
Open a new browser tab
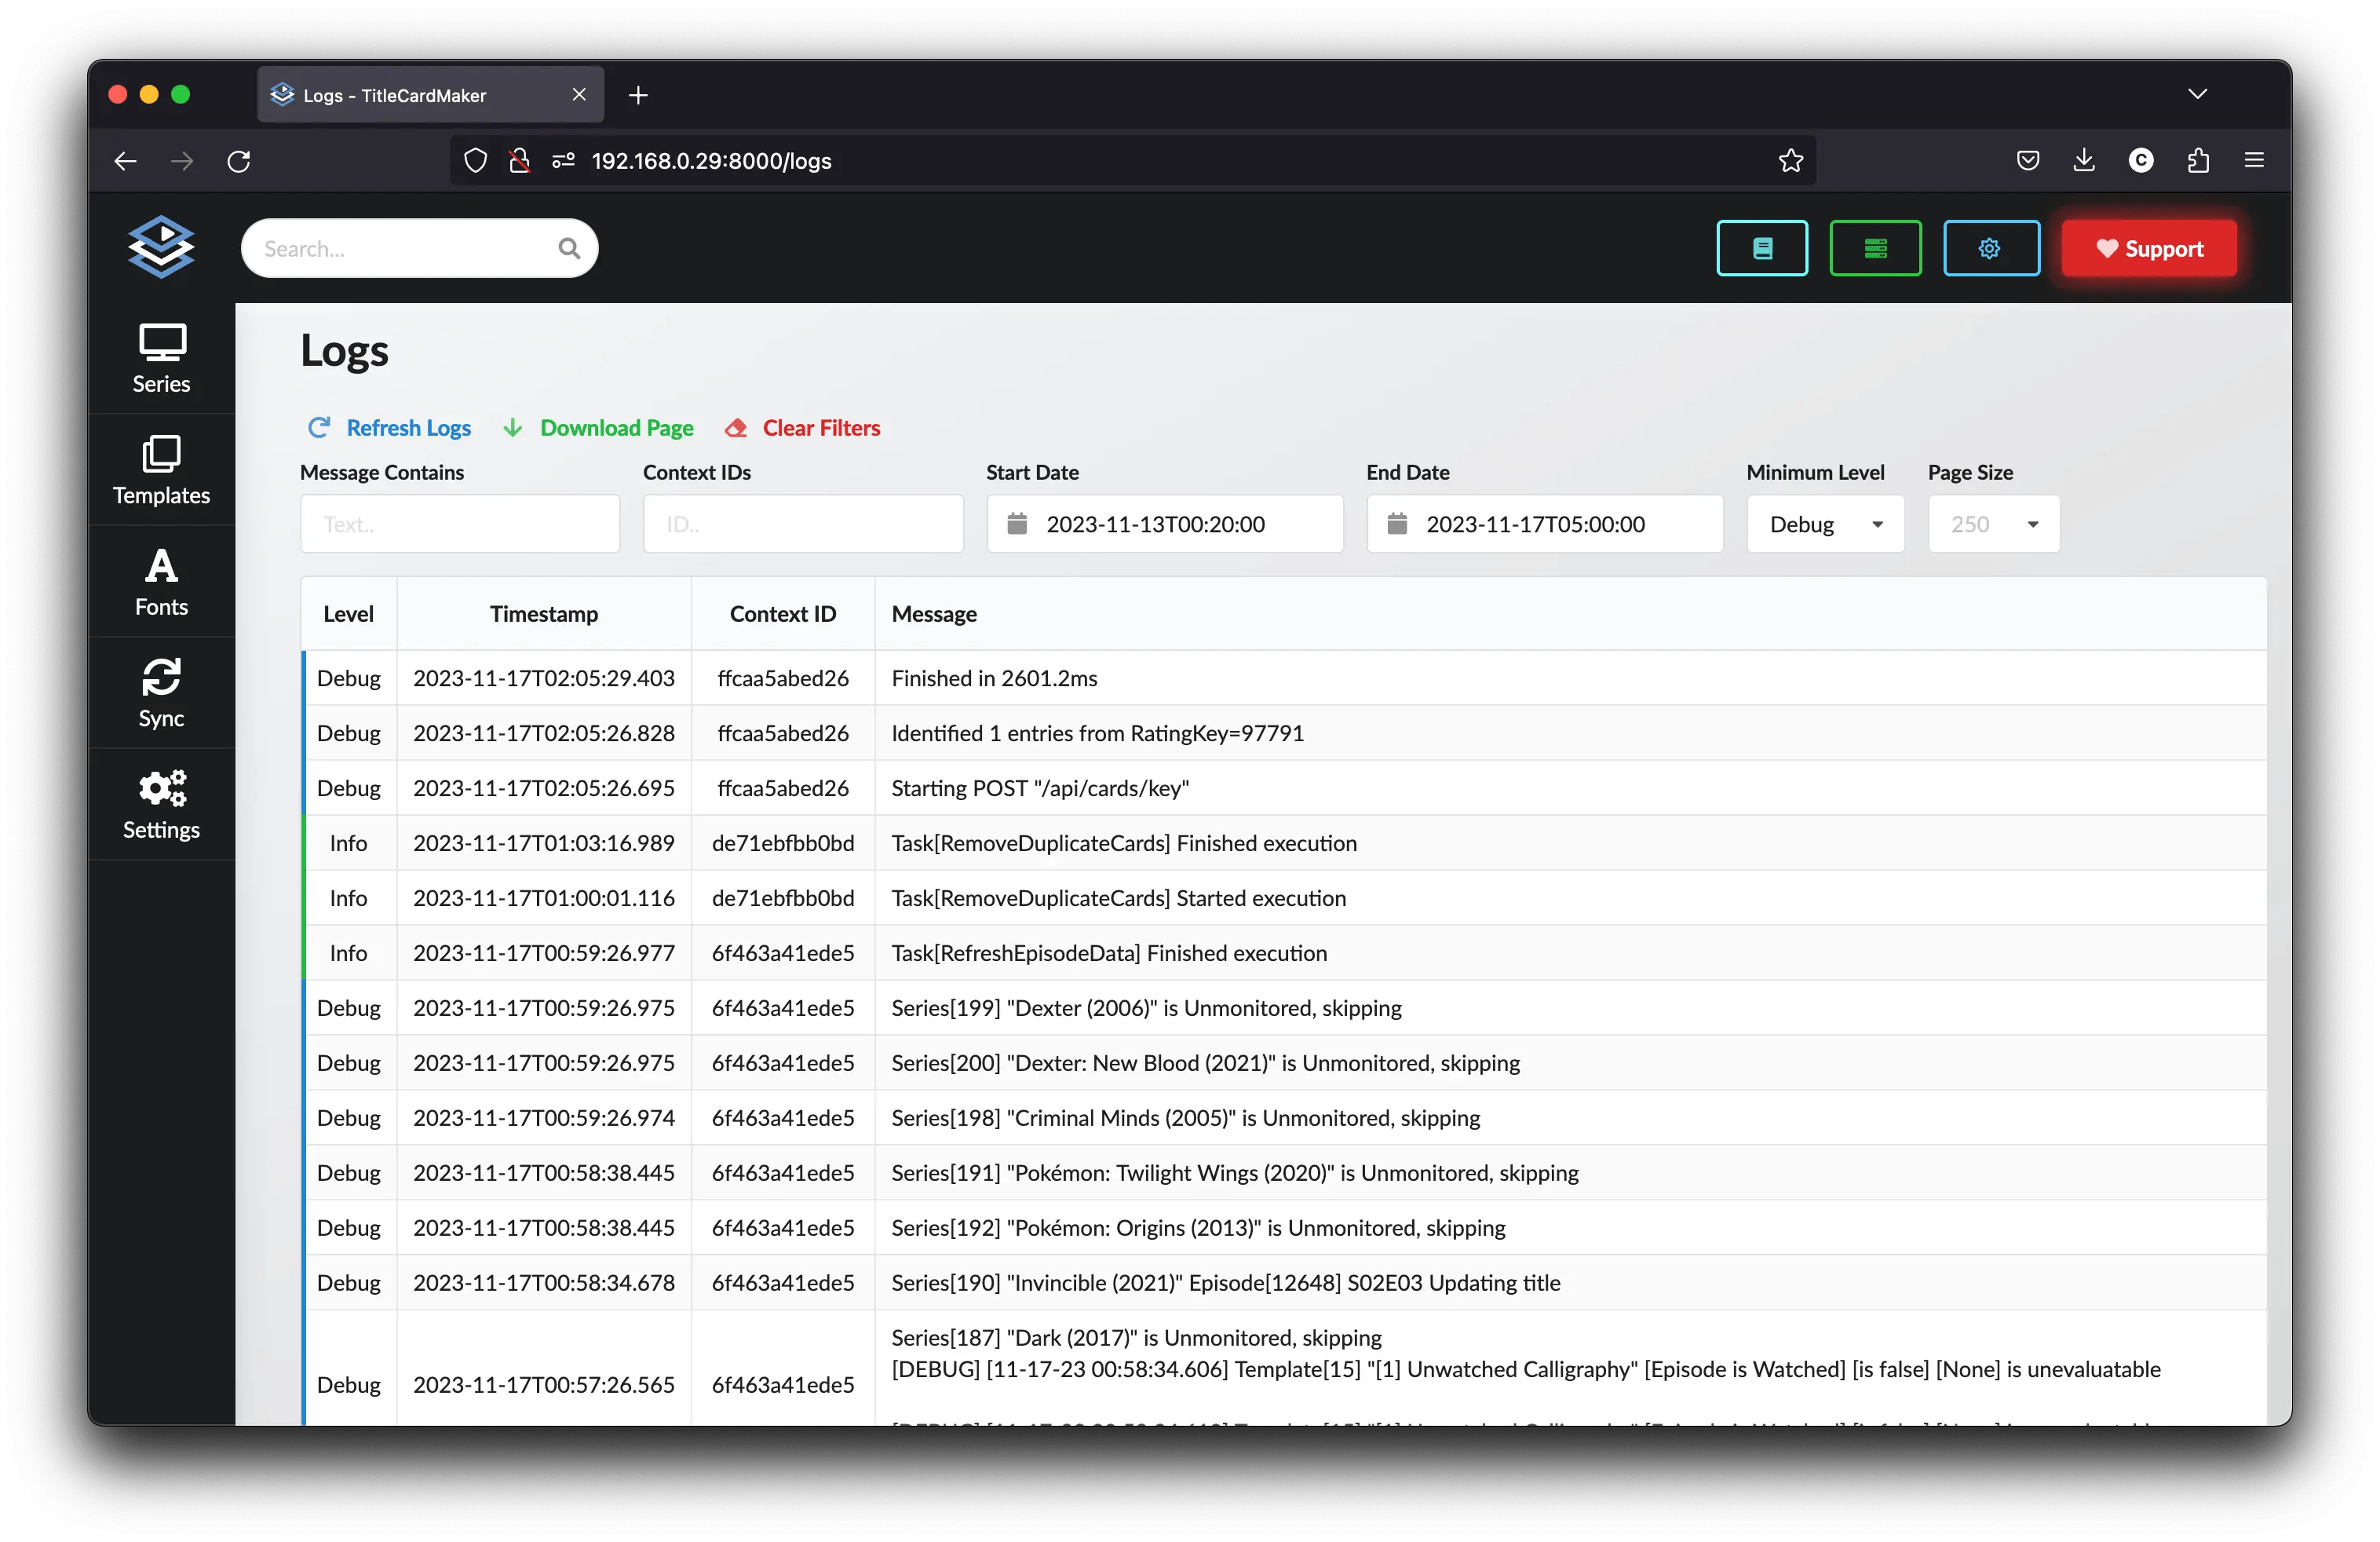point(638,95)
